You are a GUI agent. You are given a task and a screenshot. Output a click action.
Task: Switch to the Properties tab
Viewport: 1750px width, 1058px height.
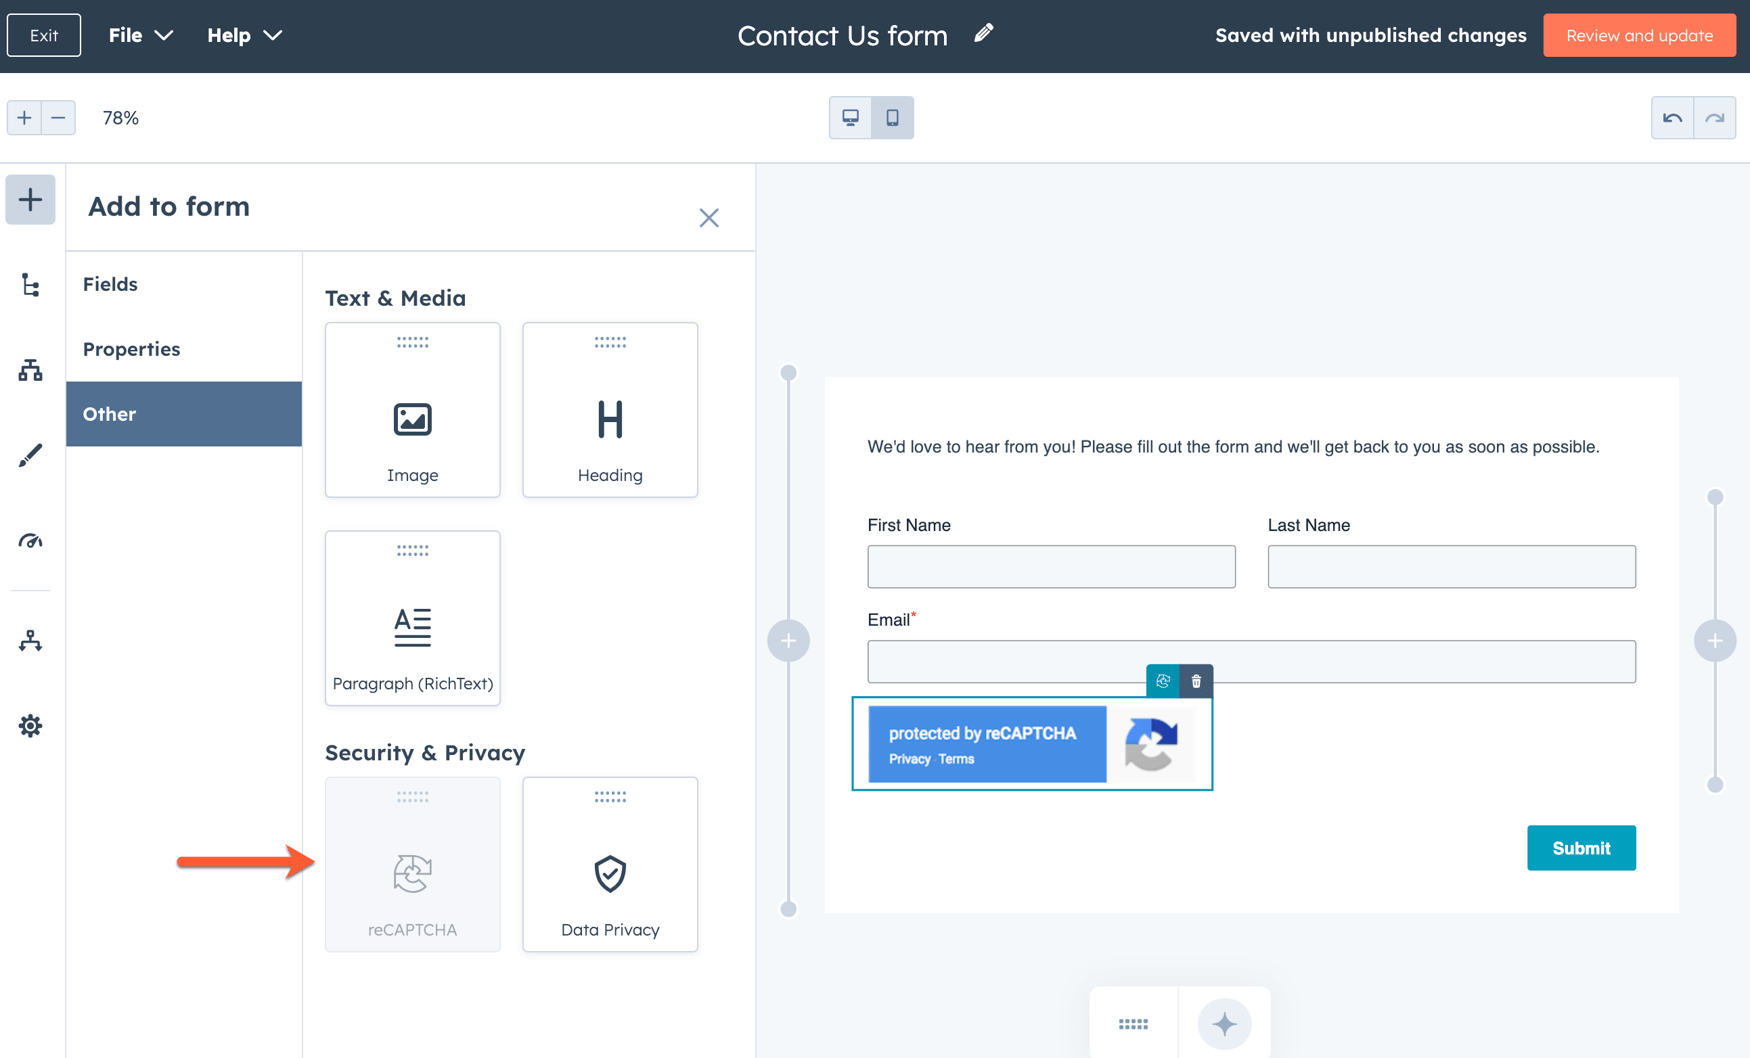pos(131,349)
